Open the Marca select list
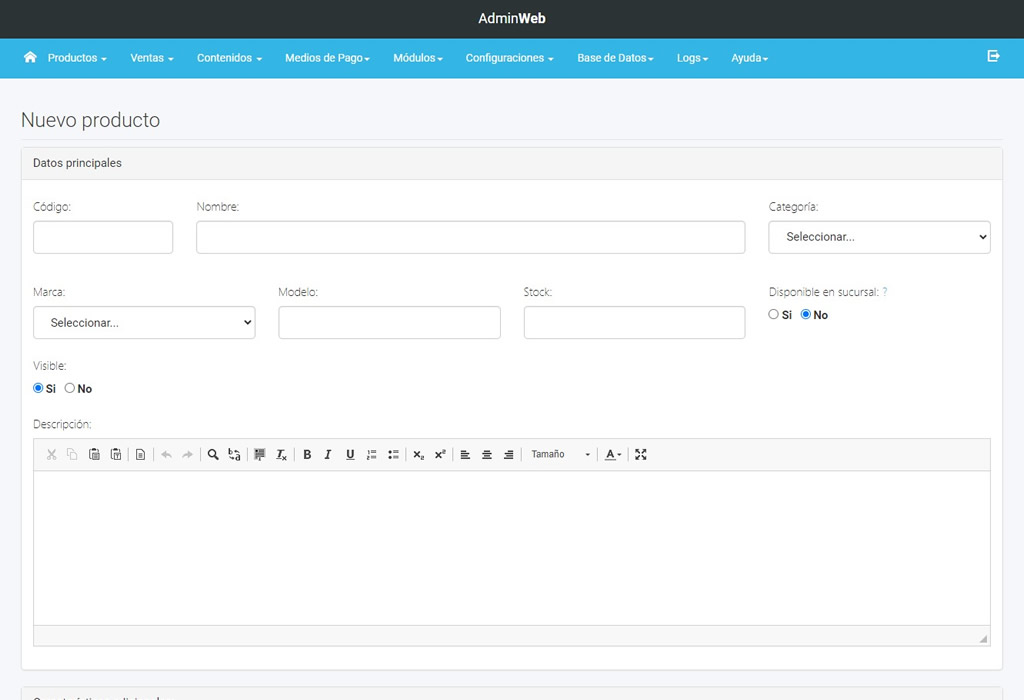 coord(144,323)
